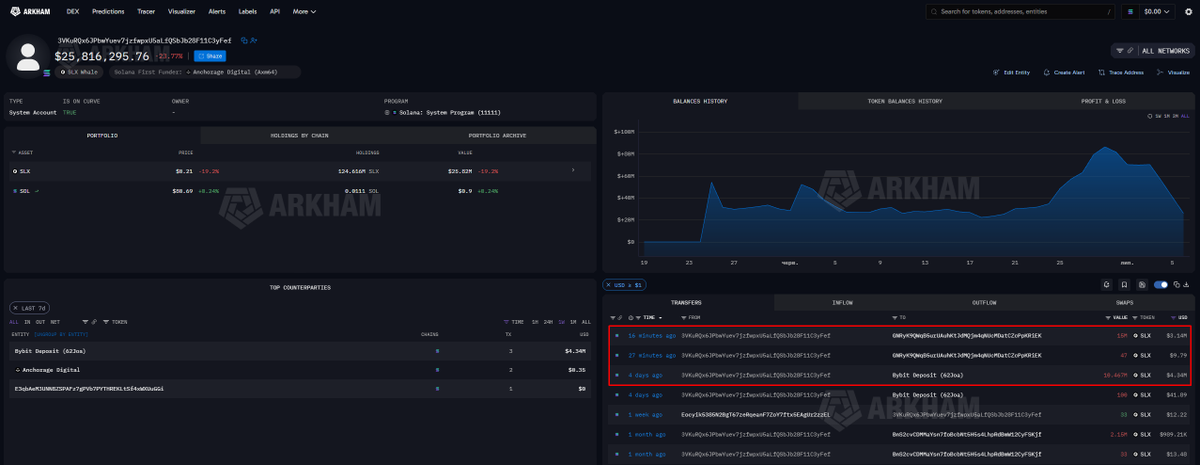This screenshot has height=465, width=1200.
Task: Select the 3M chart range
Action: [1176, 116]
